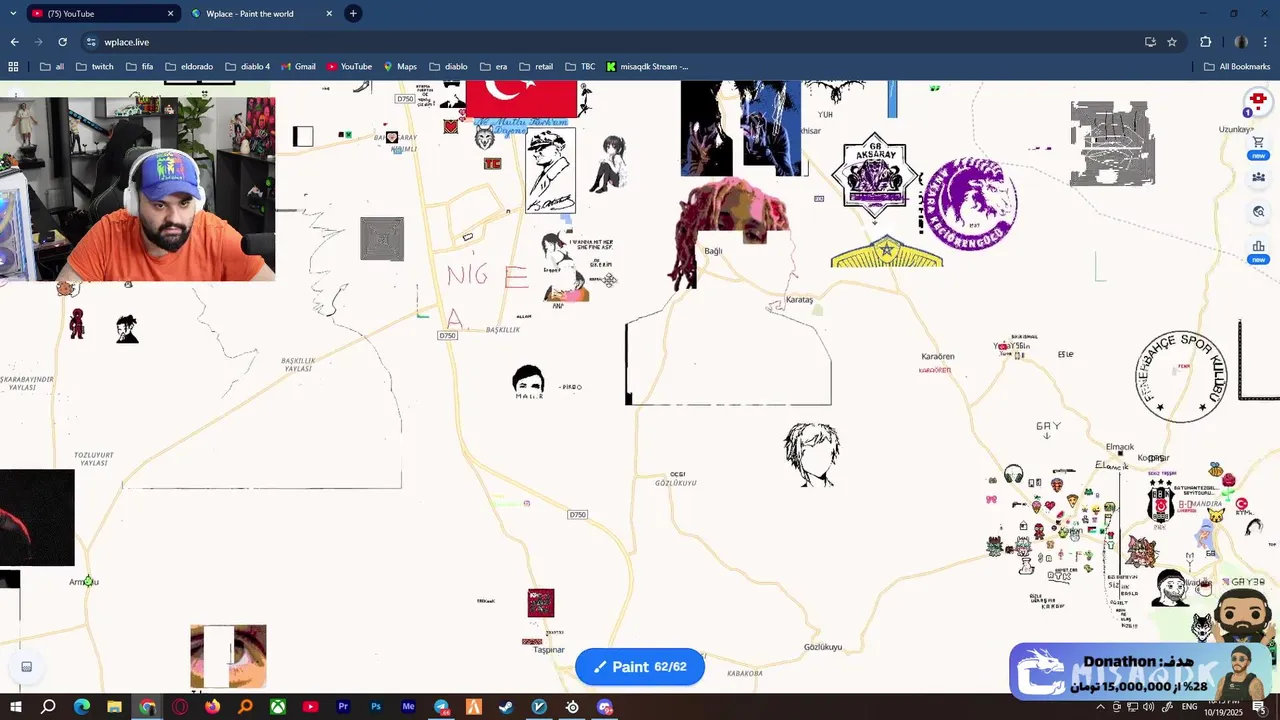Screen dimensions: 1280x720
Task: Launch Microsoft Edge from the taskbar
Action: coord(82,707)
